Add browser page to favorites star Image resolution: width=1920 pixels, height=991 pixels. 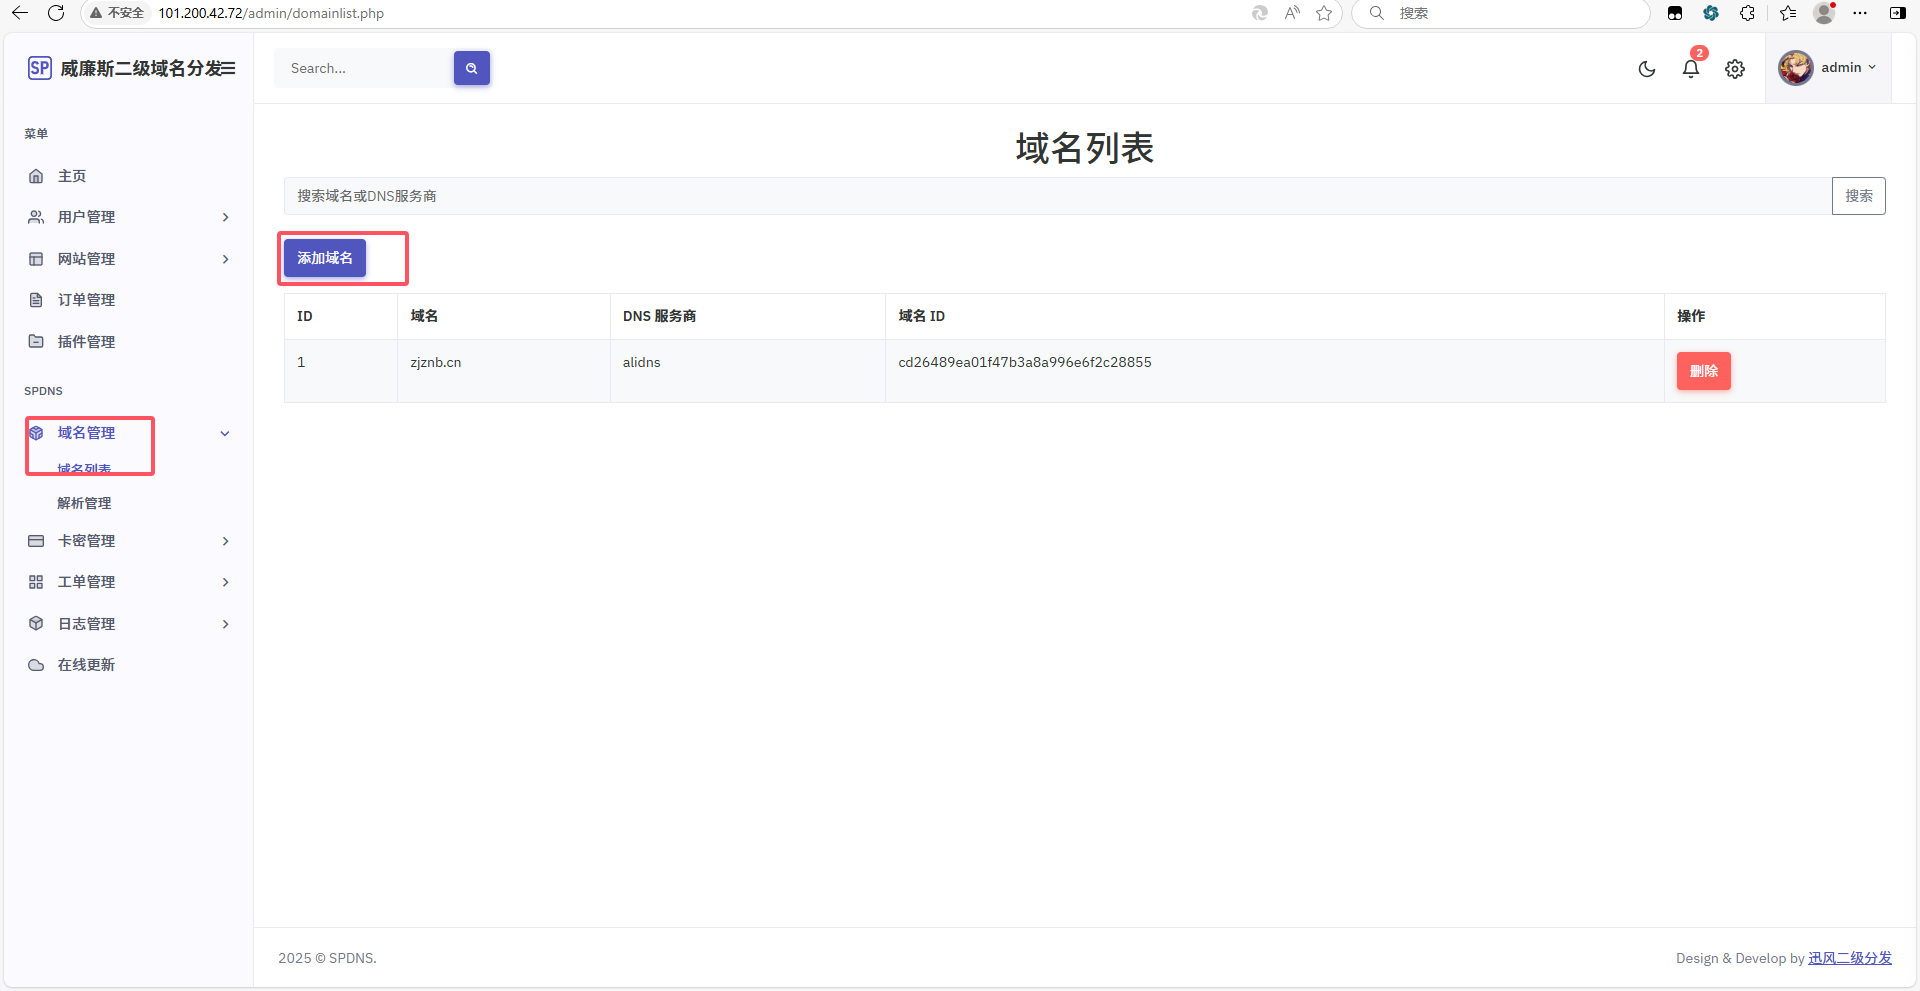coord(1324,13)
